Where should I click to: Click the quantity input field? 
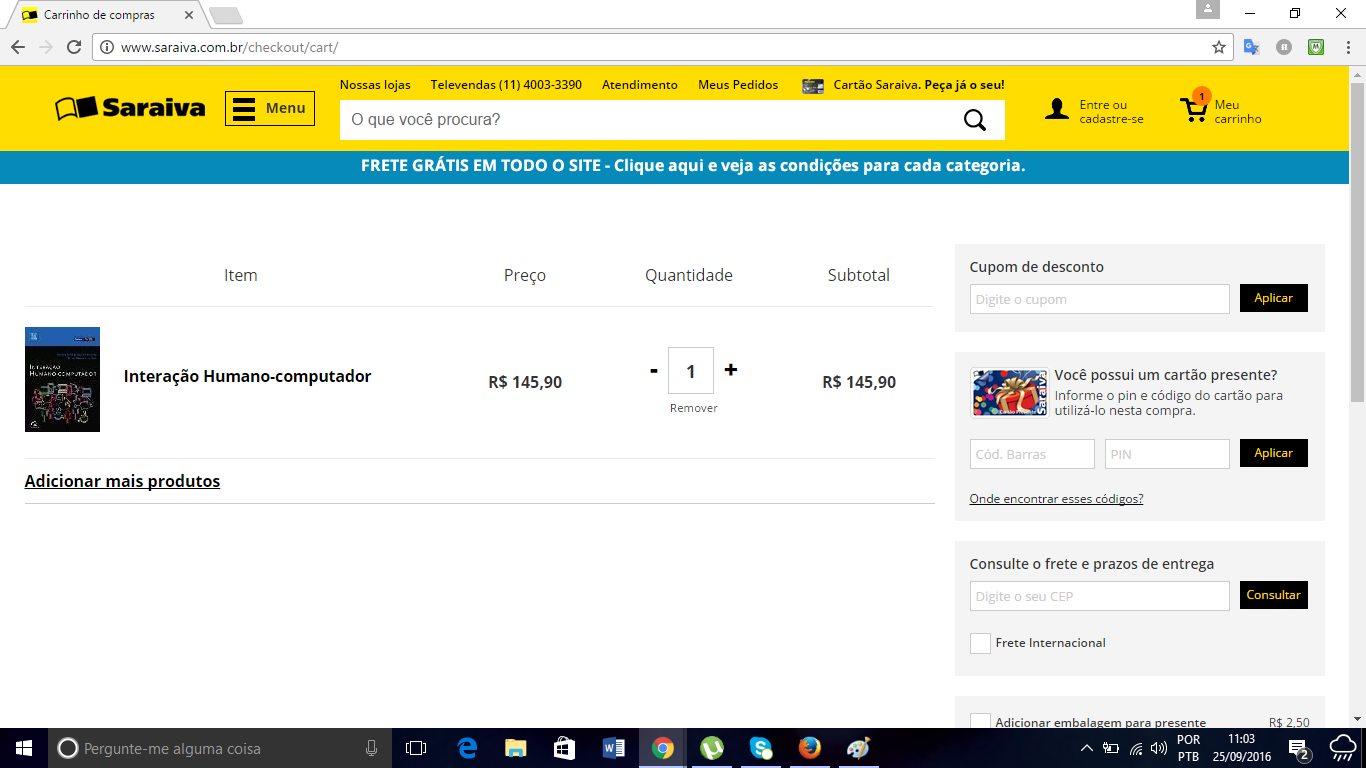(691, 371)
